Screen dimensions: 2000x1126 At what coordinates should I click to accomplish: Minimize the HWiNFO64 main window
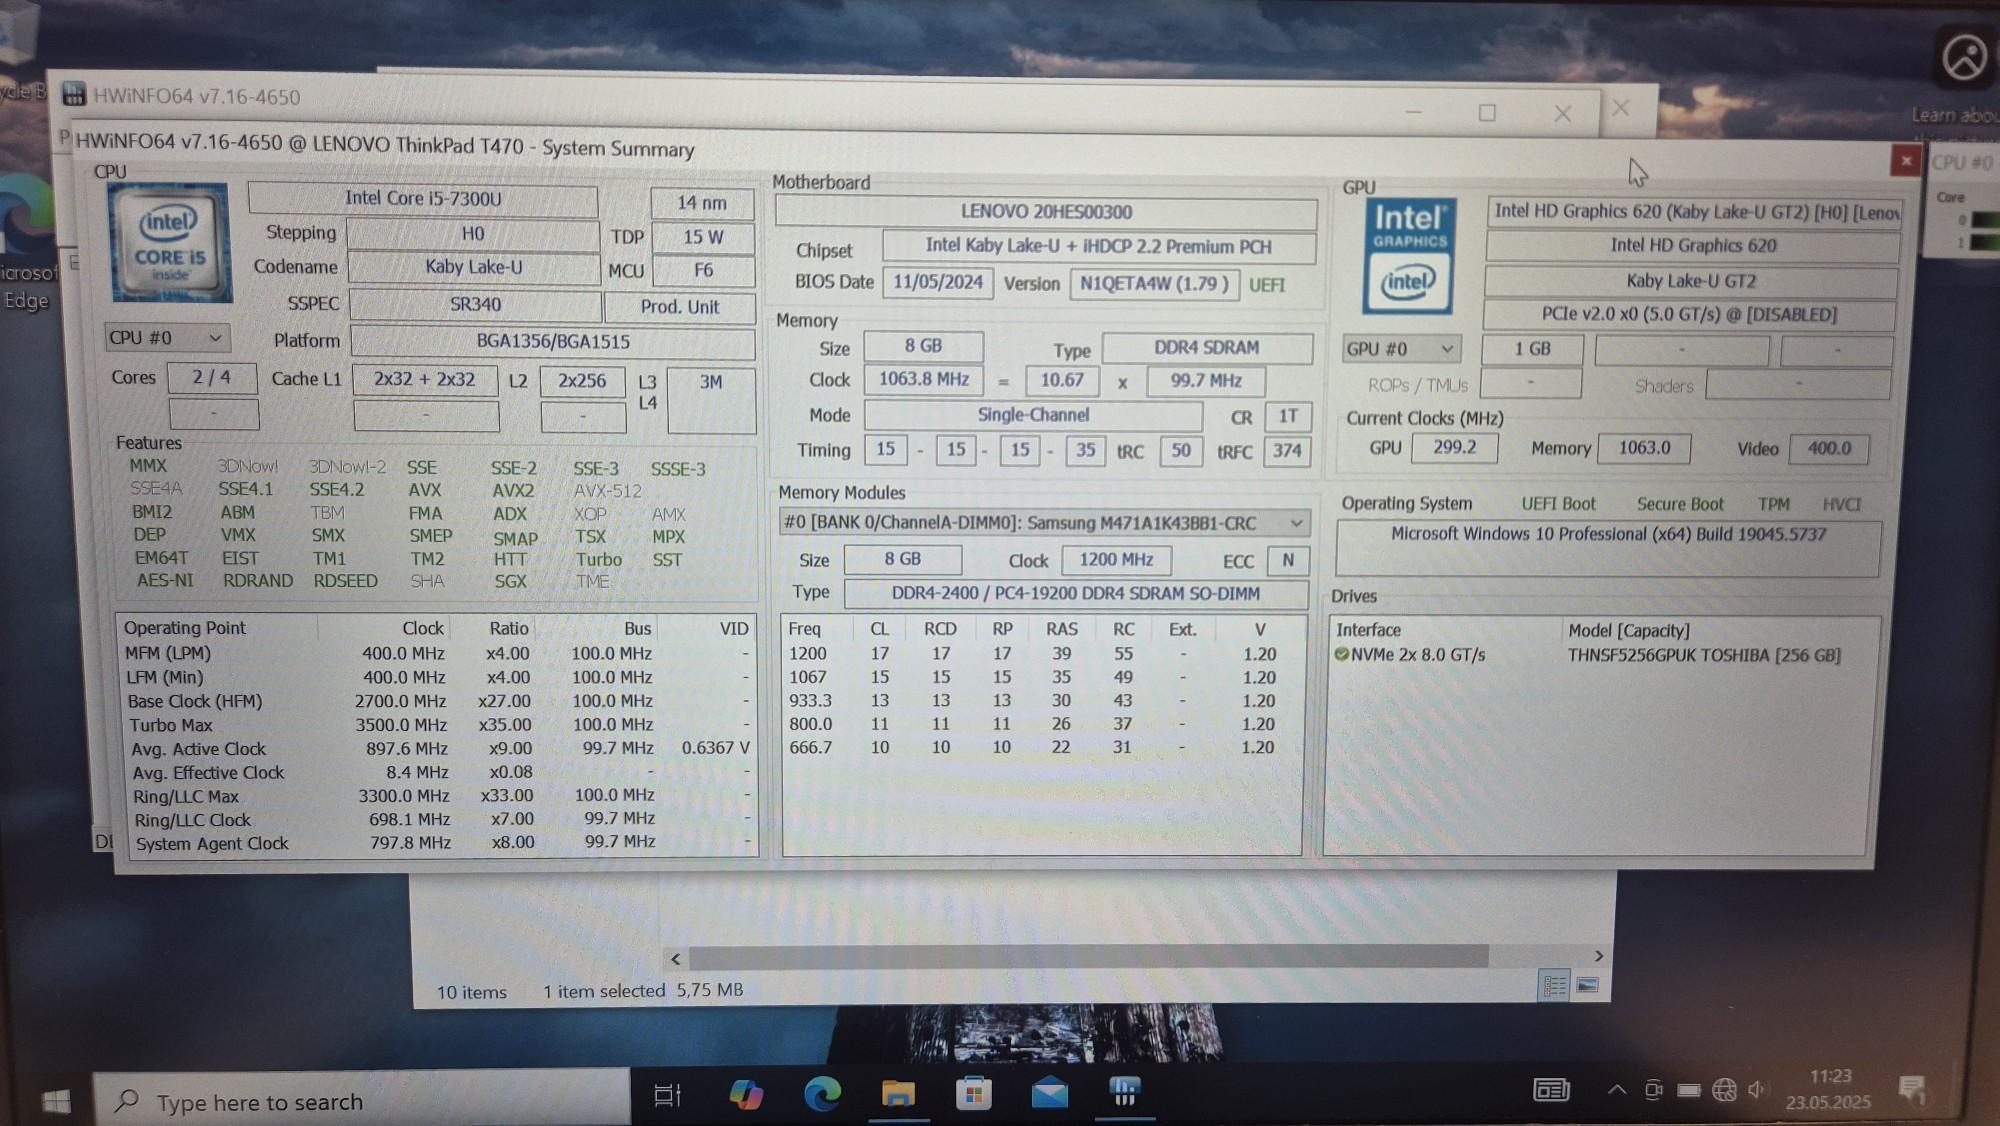point(1414,112)
